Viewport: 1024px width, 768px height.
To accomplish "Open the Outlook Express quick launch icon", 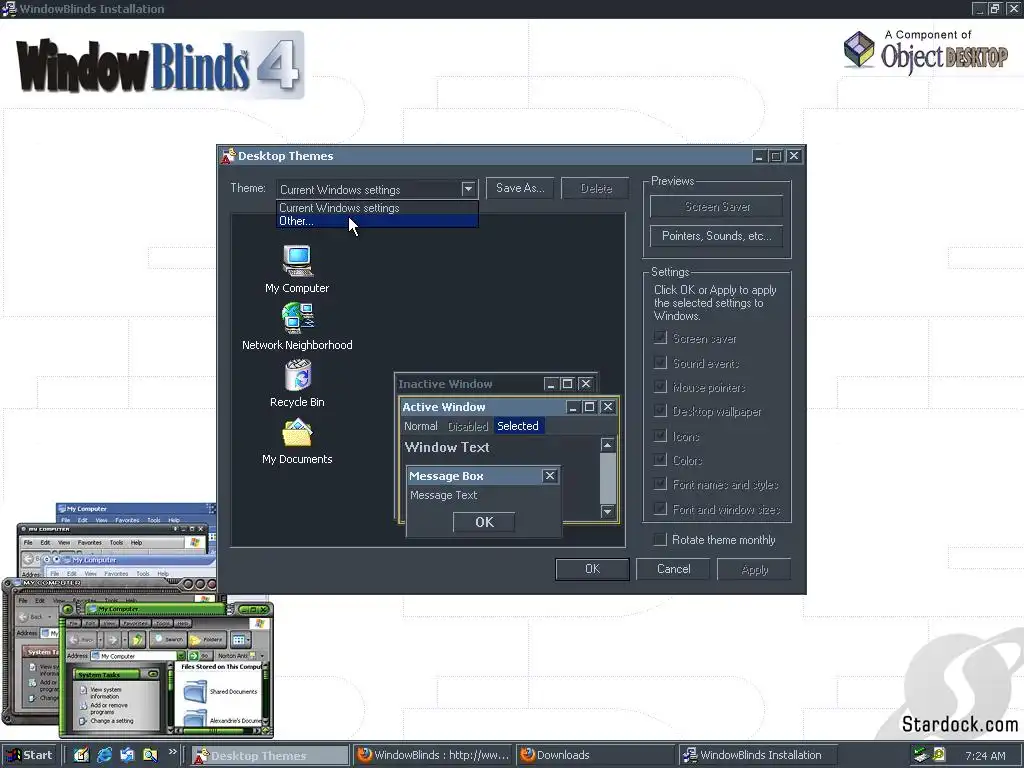I will coord(127,755).
